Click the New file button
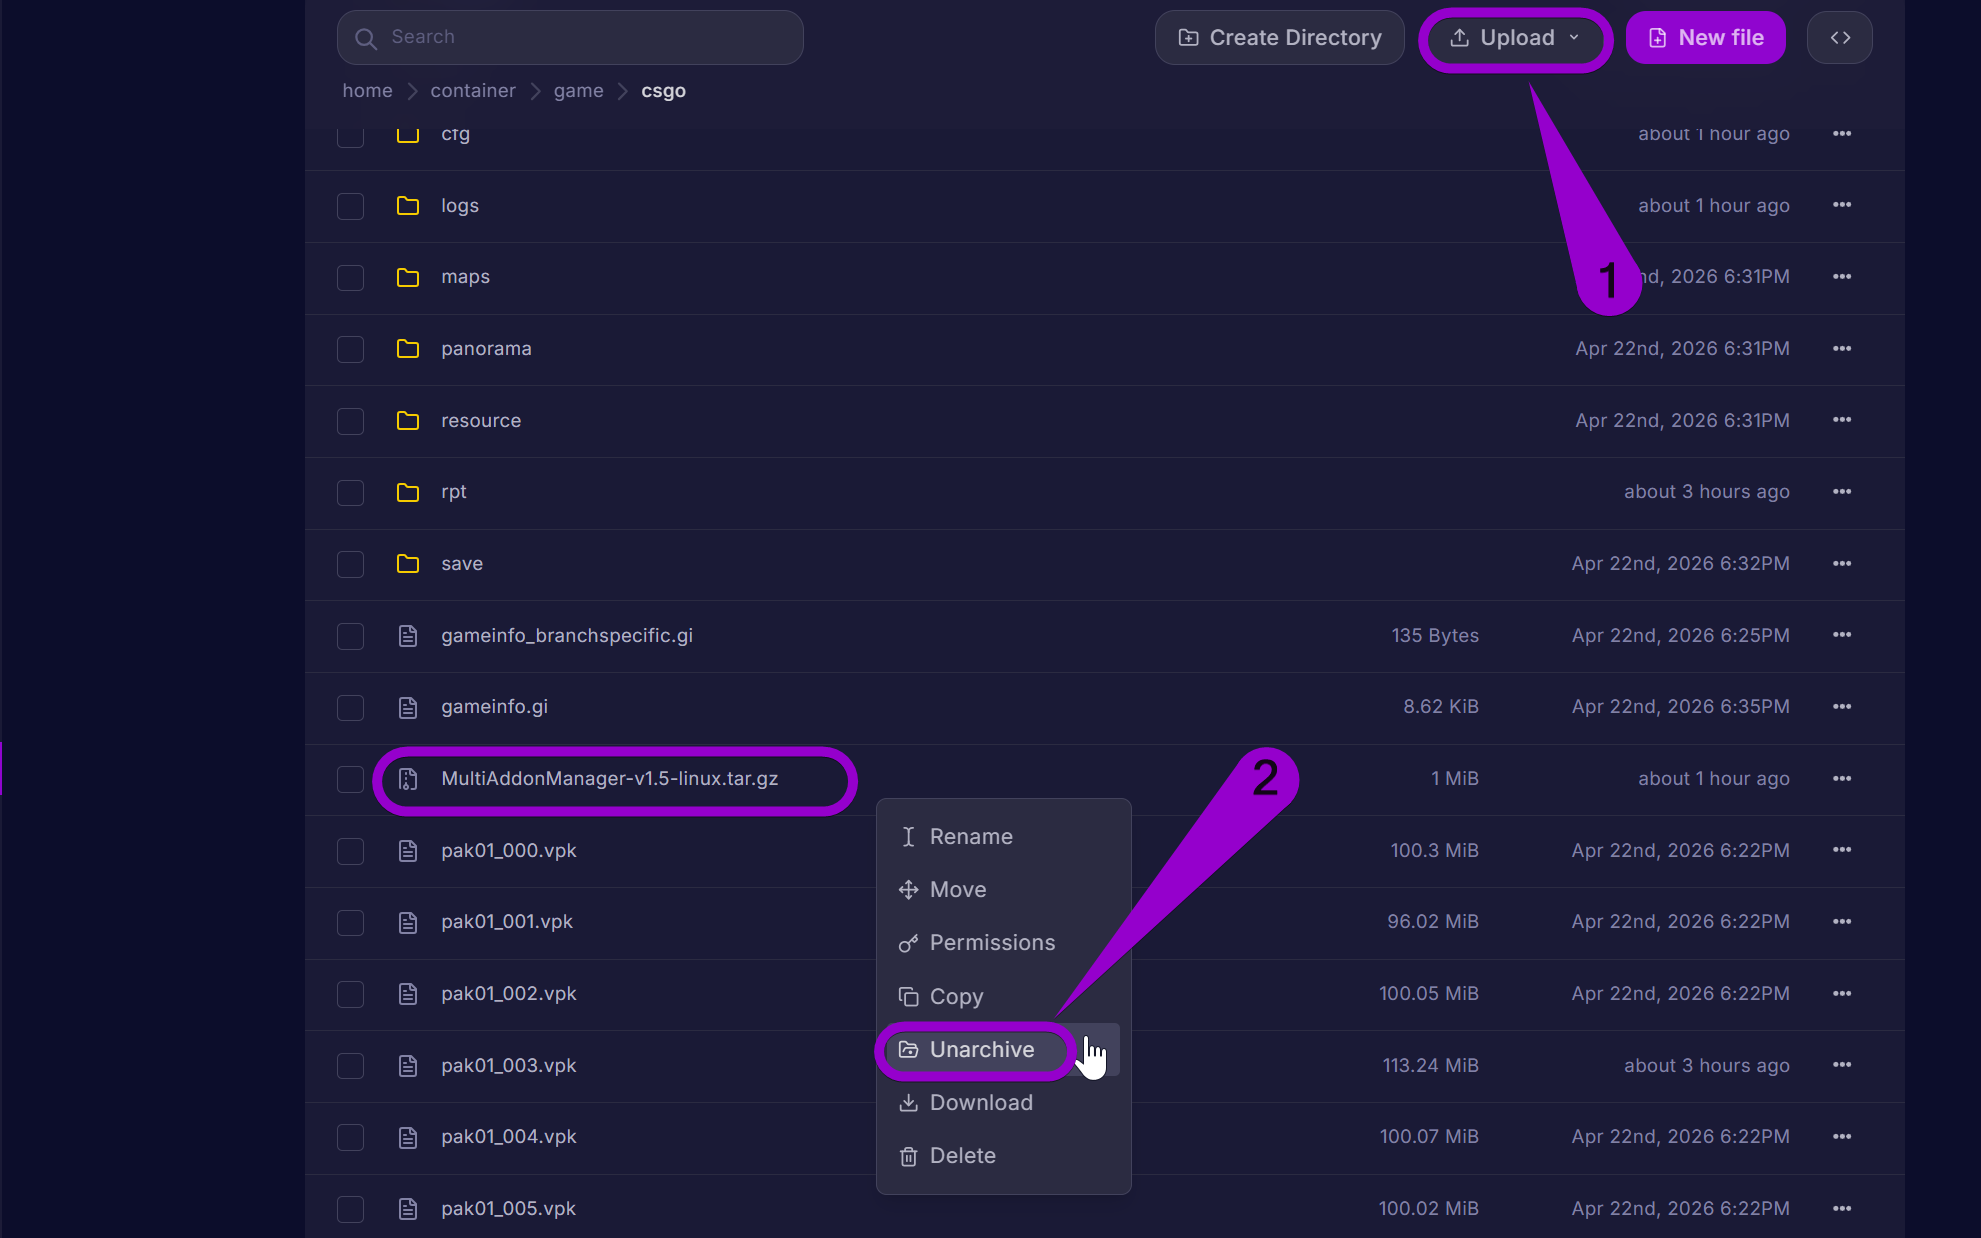 [x=1705, y=37]
